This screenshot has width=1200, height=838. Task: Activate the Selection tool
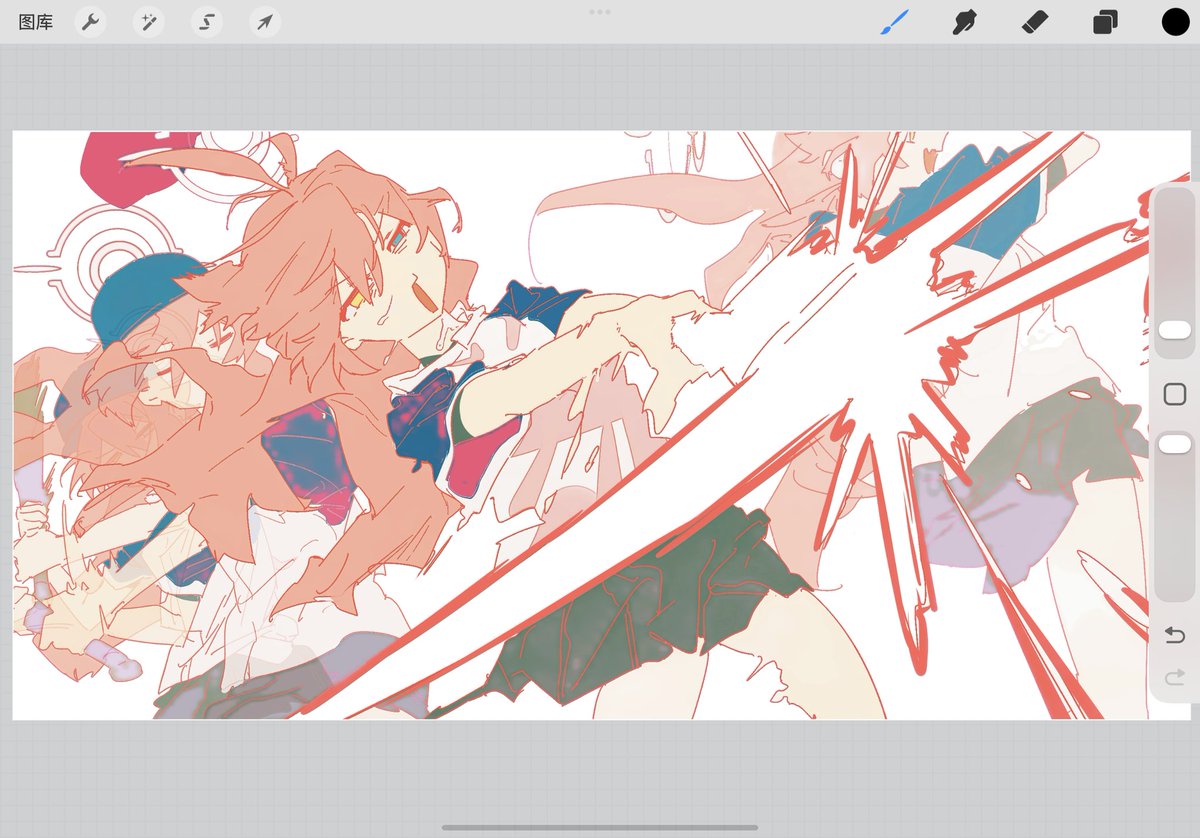point(207,22)
